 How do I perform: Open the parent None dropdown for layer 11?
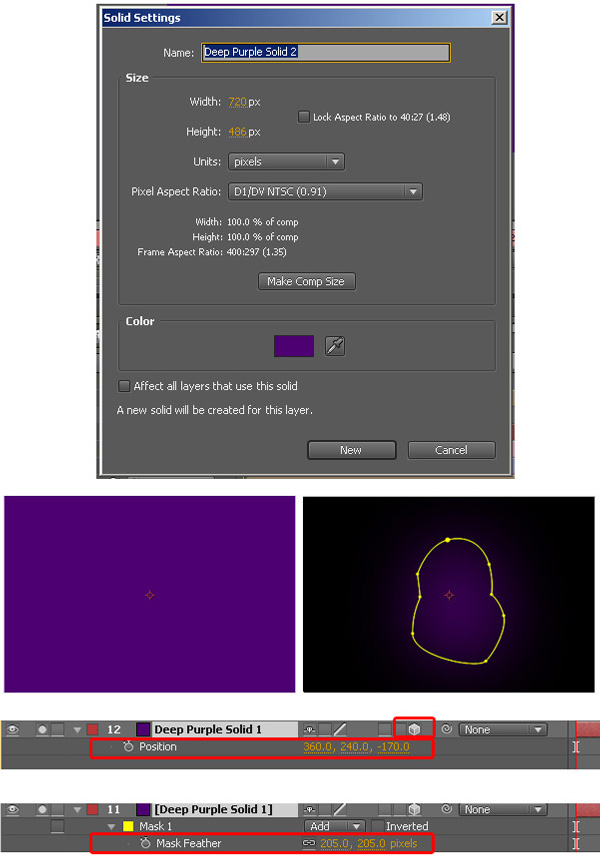point(503,809)
